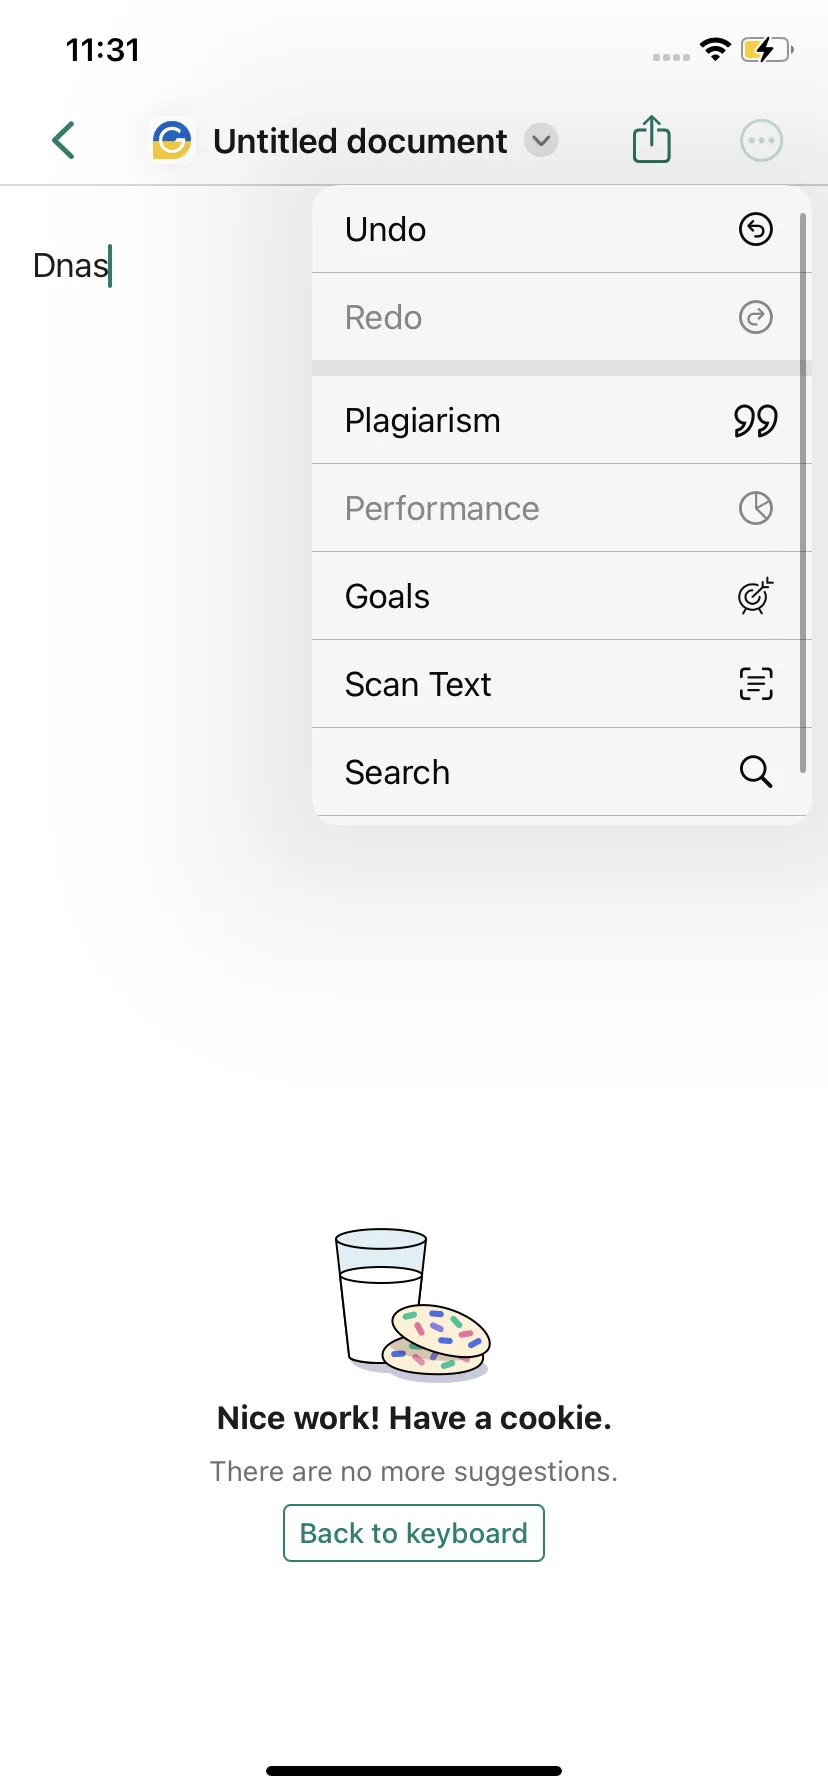
Task: Click the menu's vertical scrollbar
Action: (803, 492)
